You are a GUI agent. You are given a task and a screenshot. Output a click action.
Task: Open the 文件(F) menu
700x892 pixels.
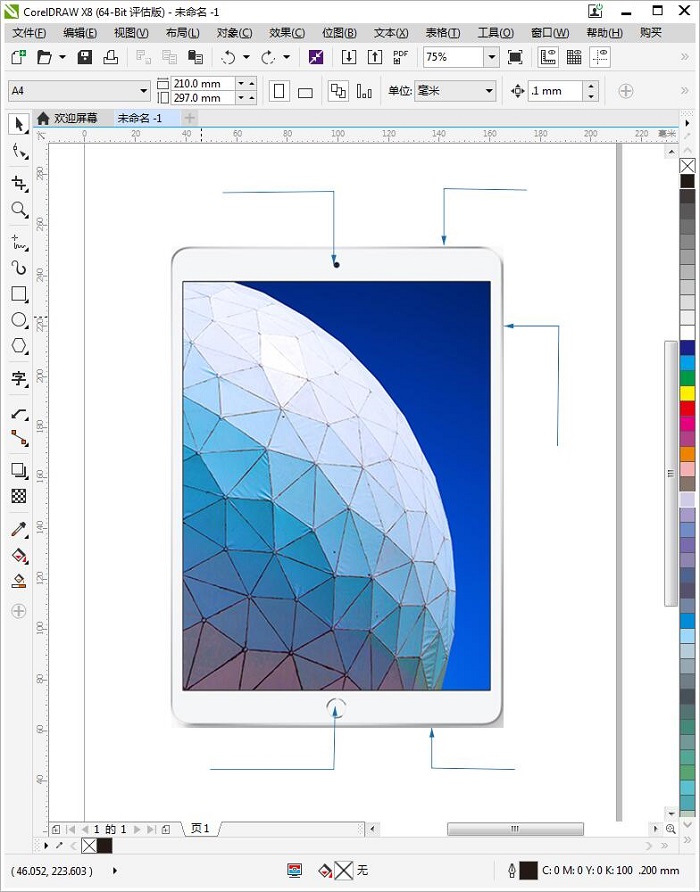point(30,33)
